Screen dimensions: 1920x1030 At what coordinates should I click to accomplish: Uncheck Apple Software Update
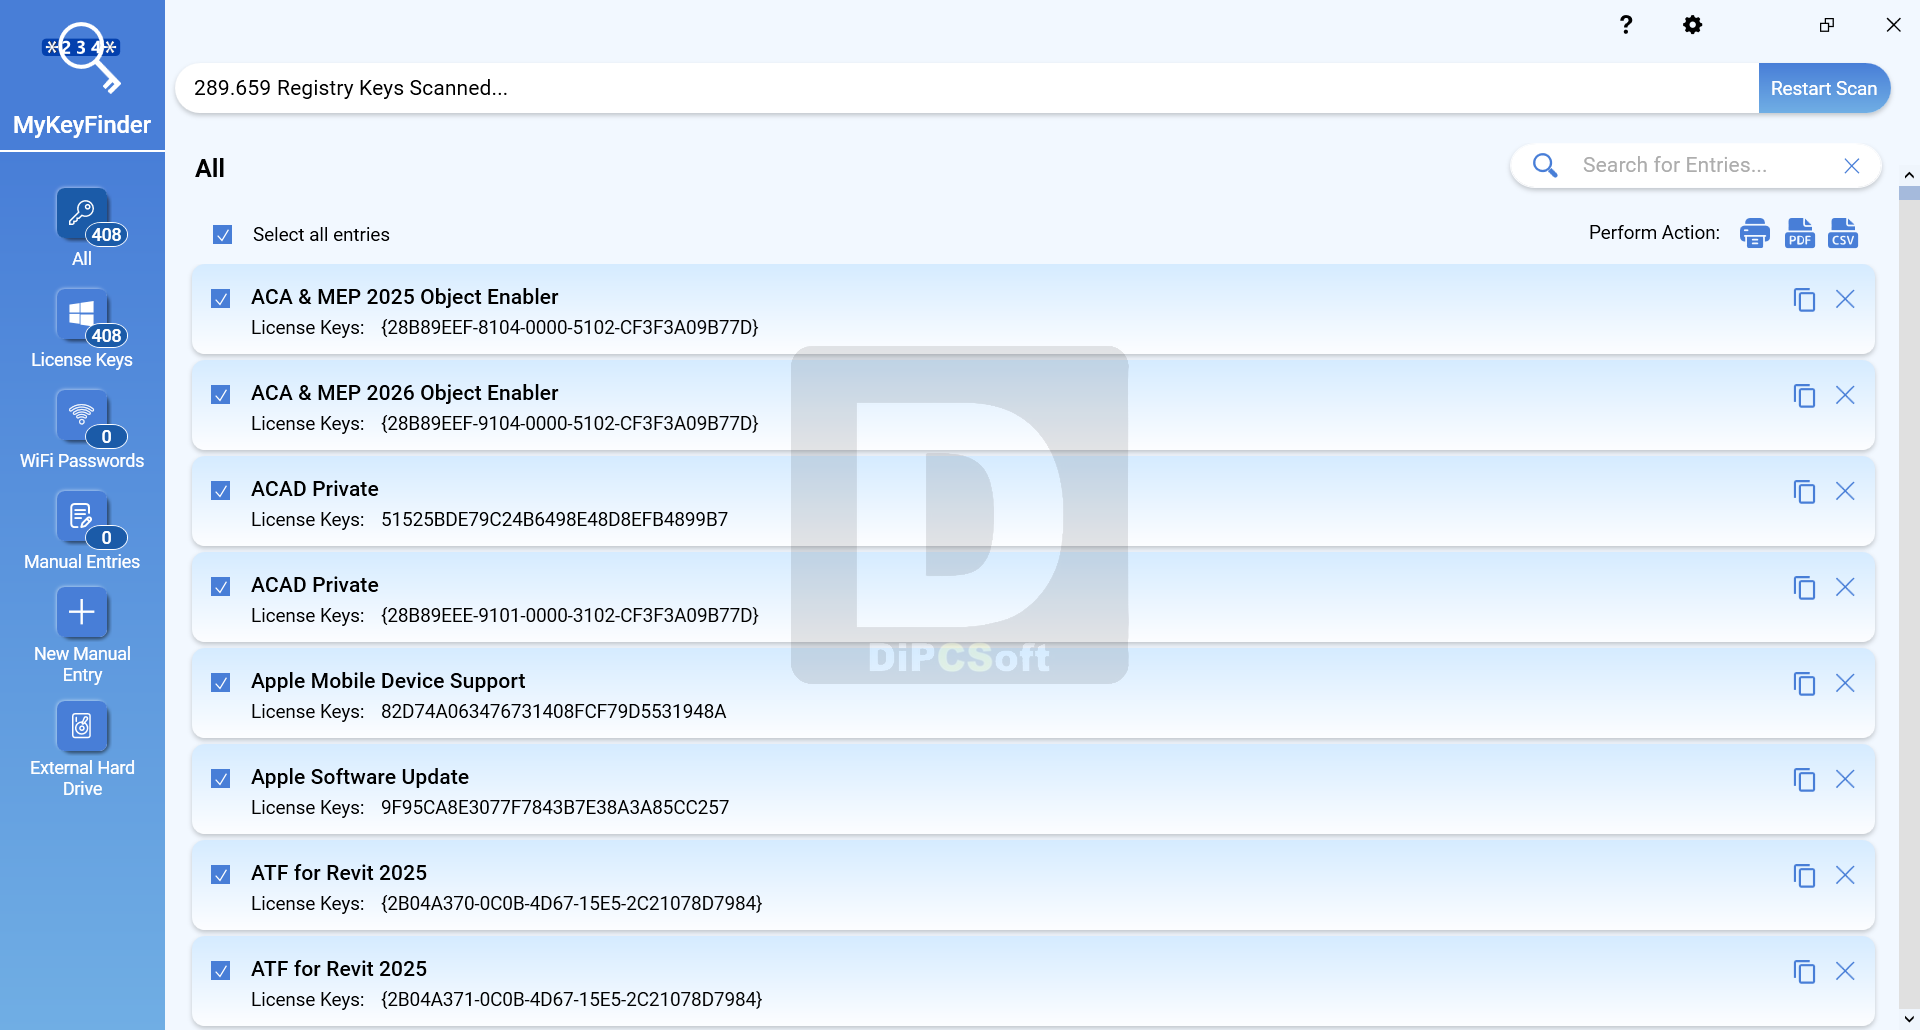[221, 779]
